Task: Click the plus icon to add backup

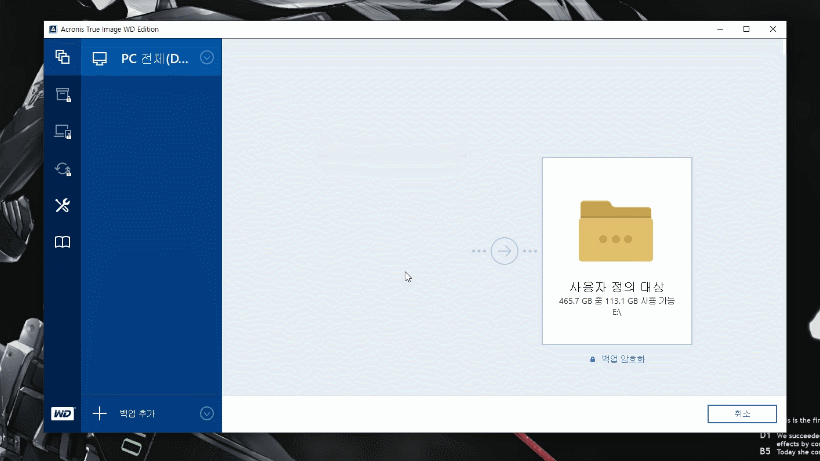Action: [x=99, y=413]
